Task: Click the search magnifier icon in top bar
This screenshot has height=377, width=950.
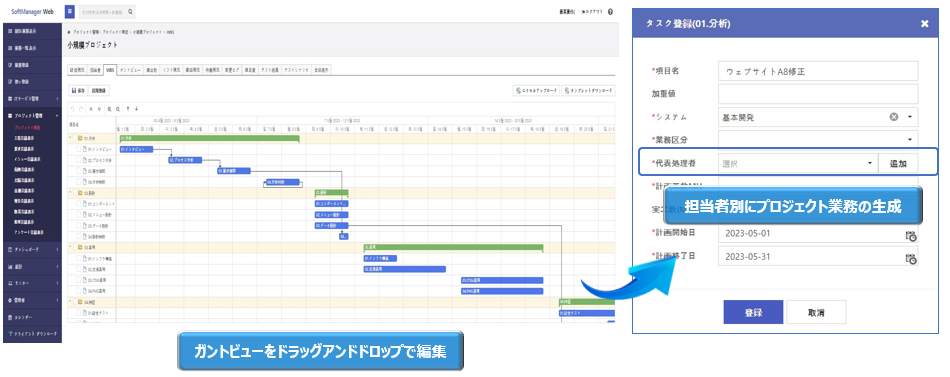Action: pos(131,12)
